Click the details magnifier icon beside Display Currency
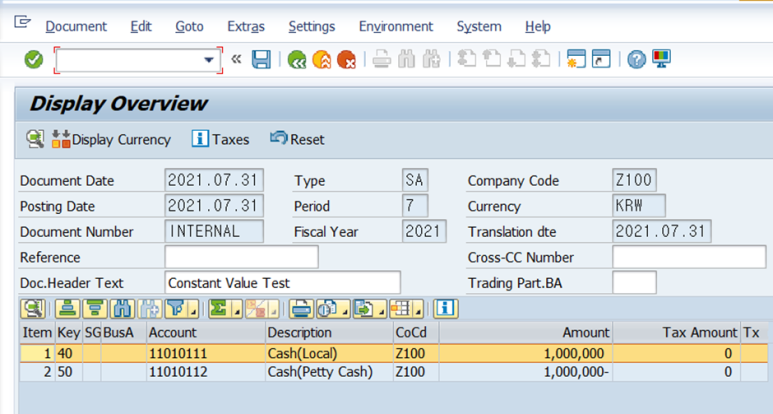773x414 pixels. (35, 139)
